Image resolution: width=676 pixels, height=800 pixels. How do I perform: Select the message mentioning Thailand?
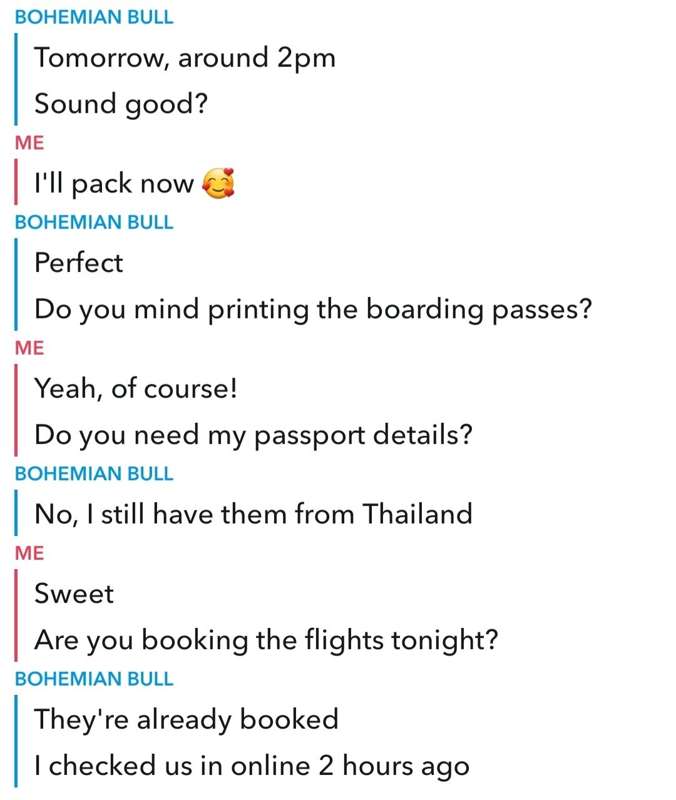coord(253,514)
